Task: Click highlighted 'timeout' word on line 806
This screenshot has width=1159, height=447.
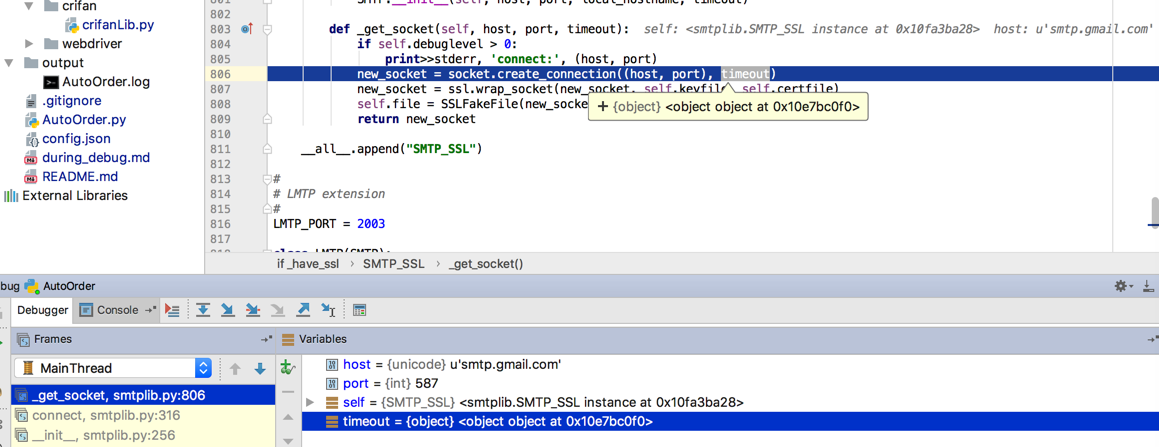Action: click(746, 74)
